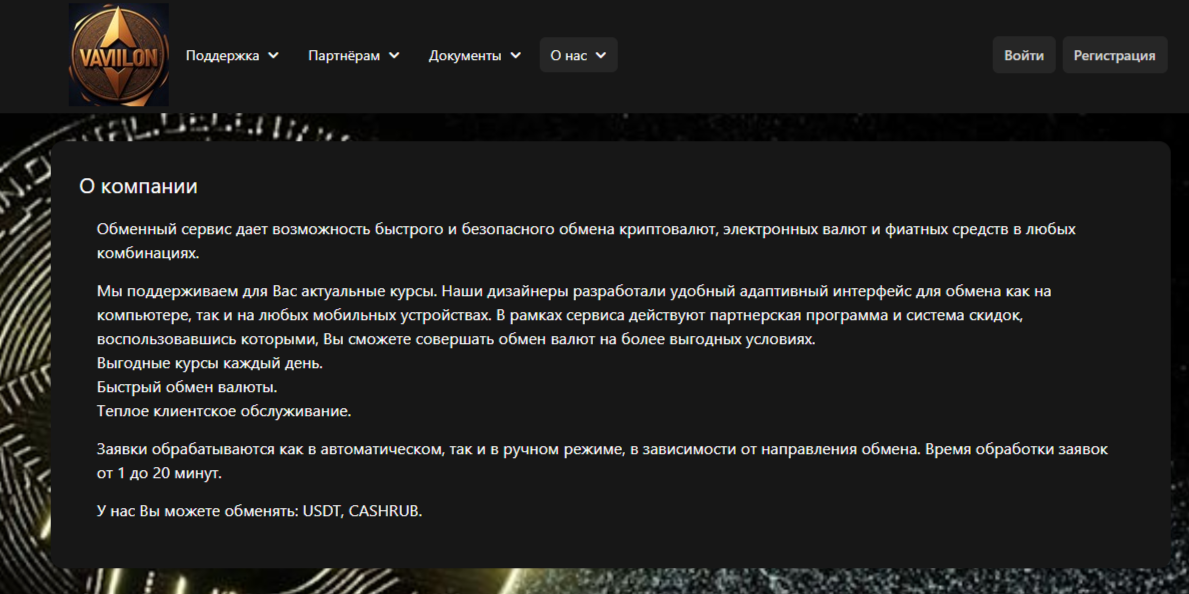Click the Vavilon coin logo
This screenshot has height=594, width=1189.
click(119, 55)
